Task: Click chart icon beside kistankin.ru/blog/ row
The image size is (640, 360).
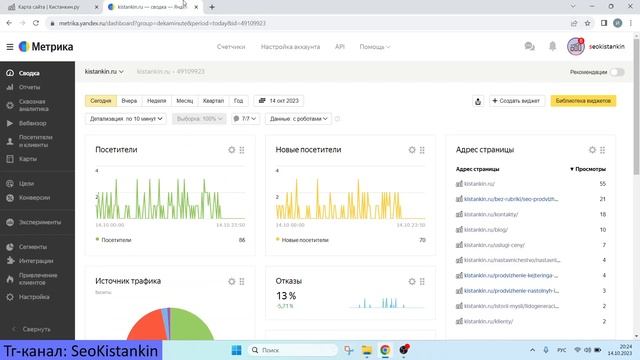Action: pos(459,230)
